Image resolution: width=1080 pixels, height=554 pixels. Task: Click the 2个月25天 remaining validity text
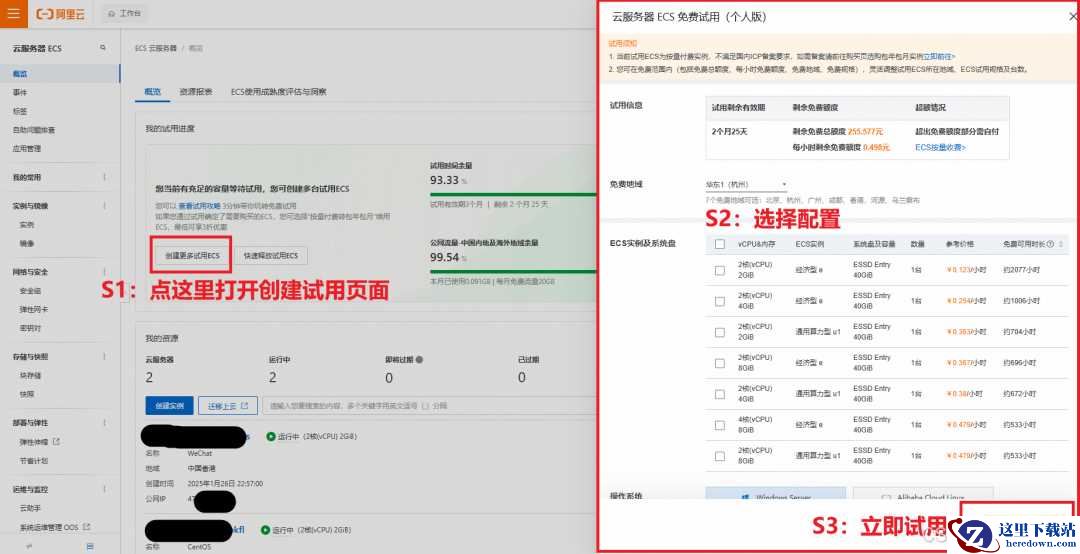click(729, 131)
